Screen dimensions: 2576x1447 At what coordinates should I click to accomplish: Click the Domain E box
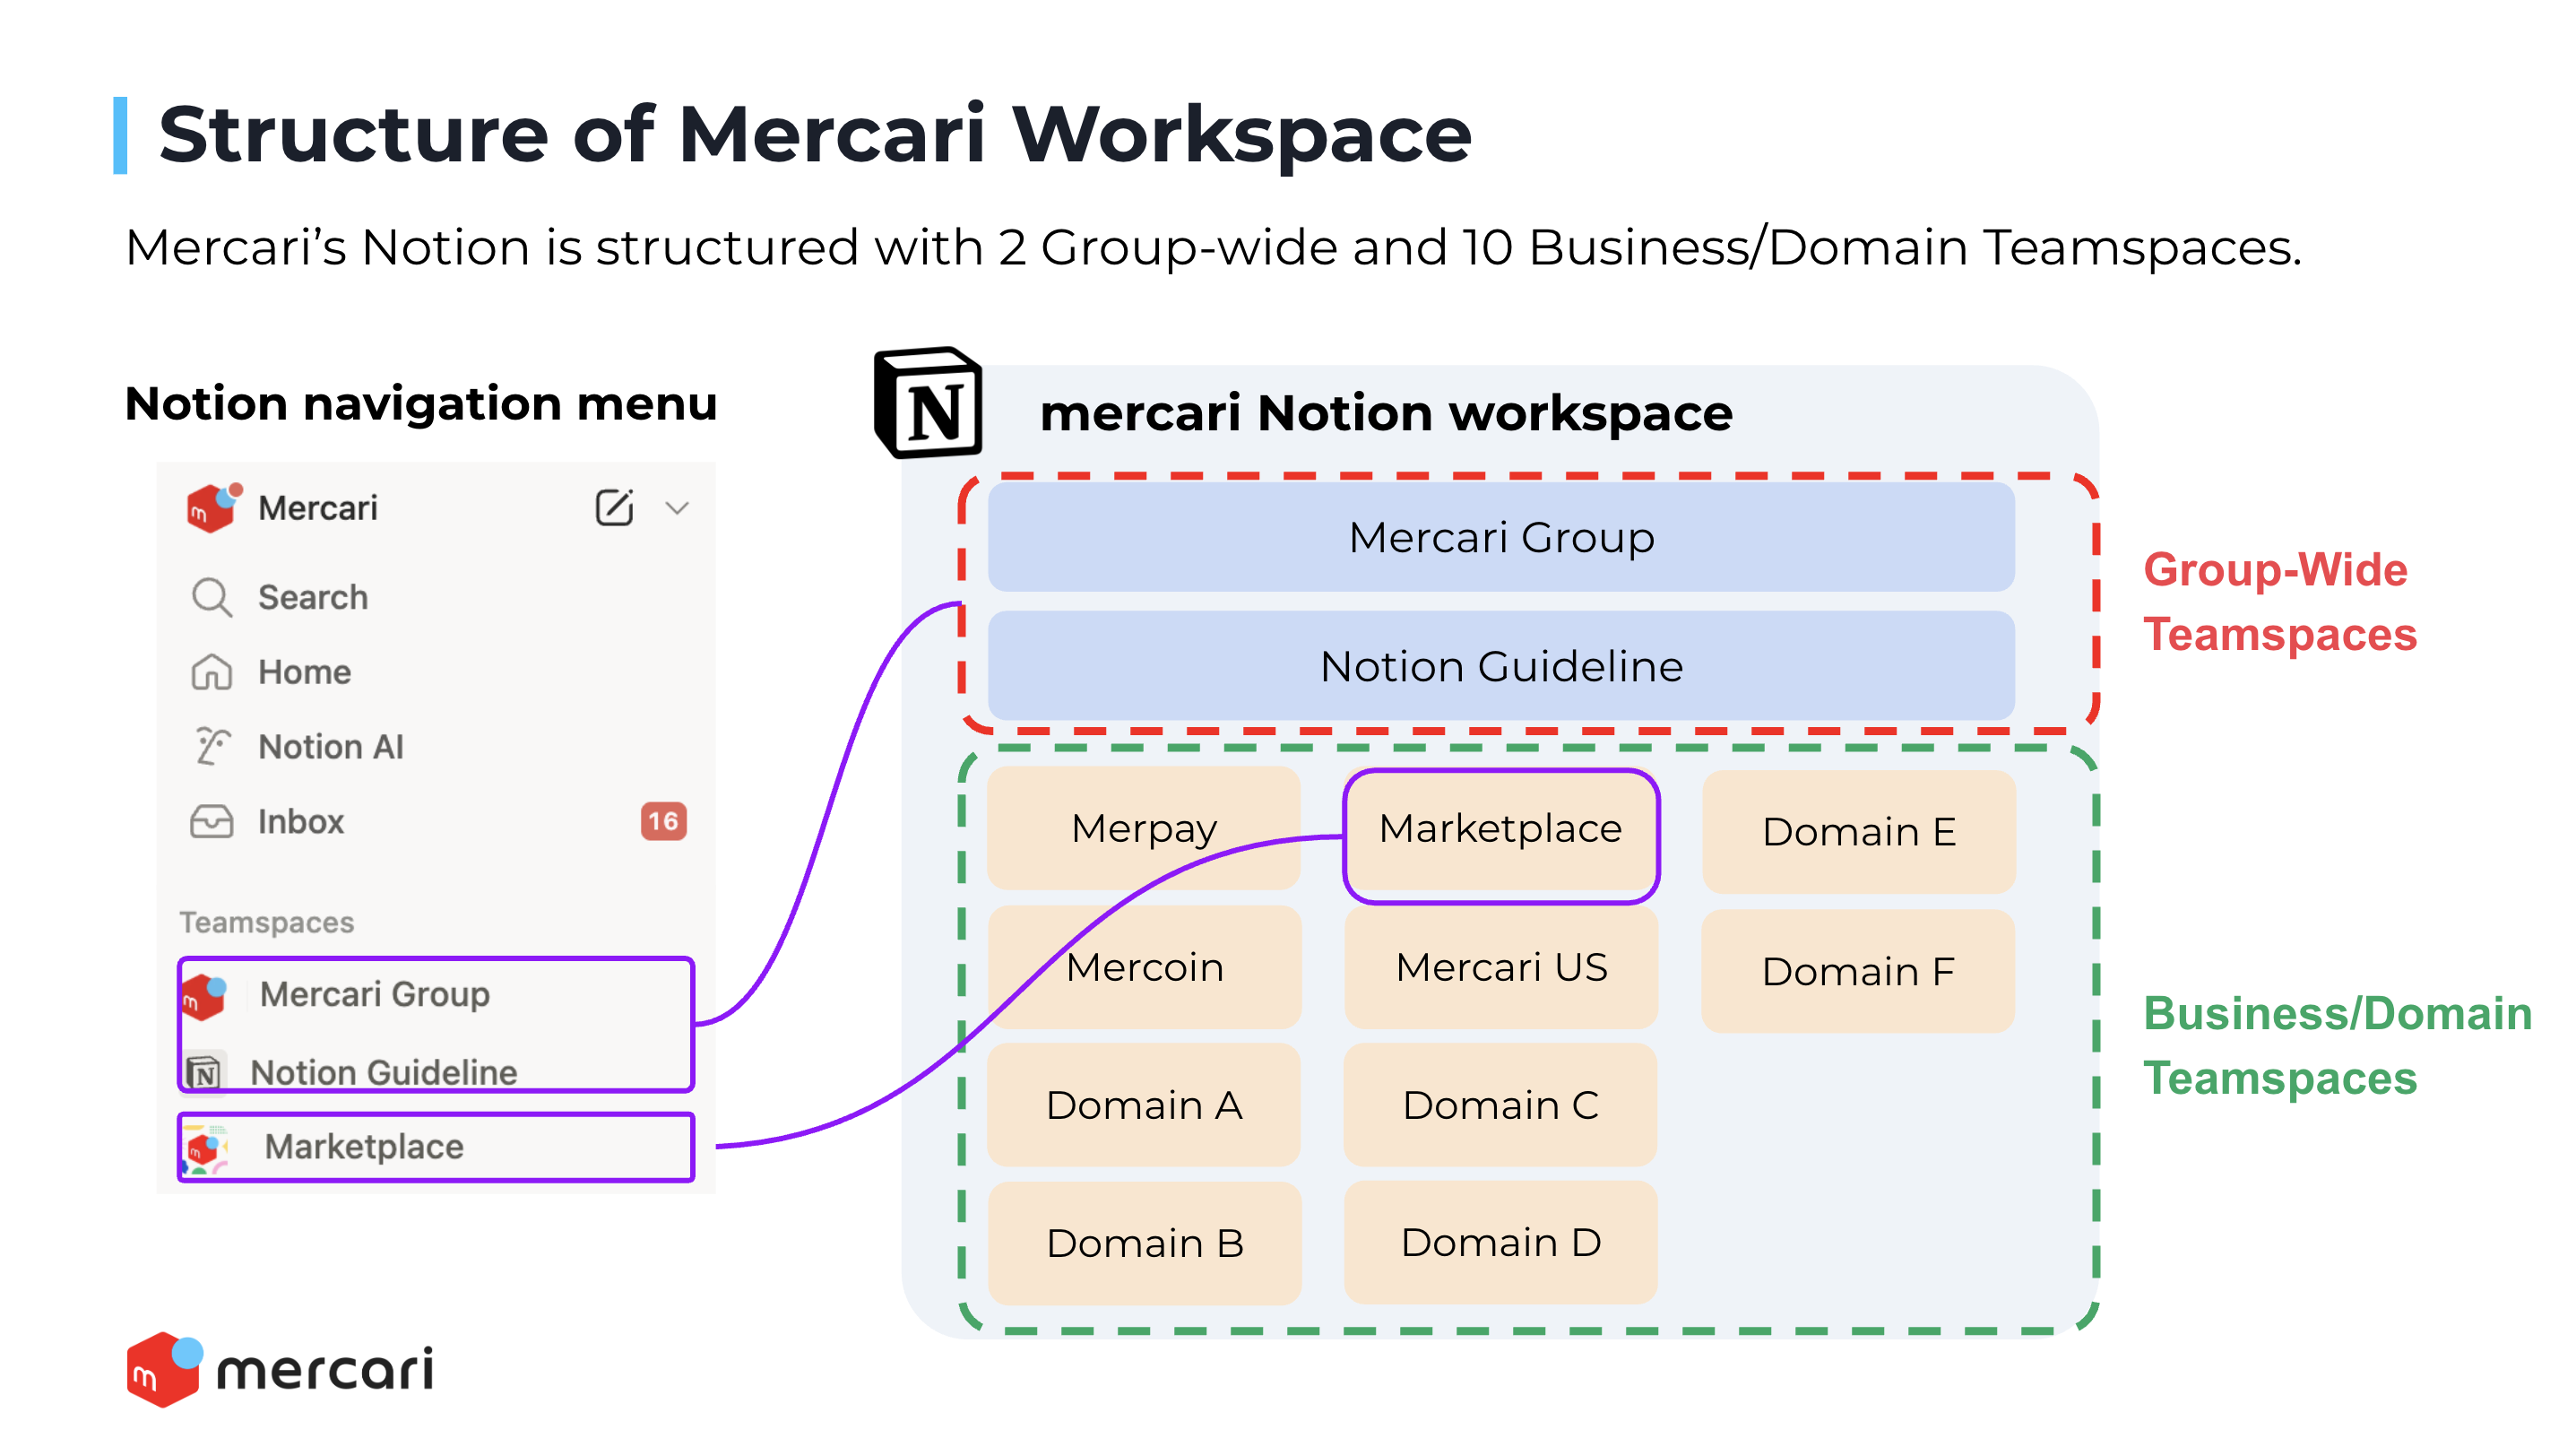click(1858, 832)
